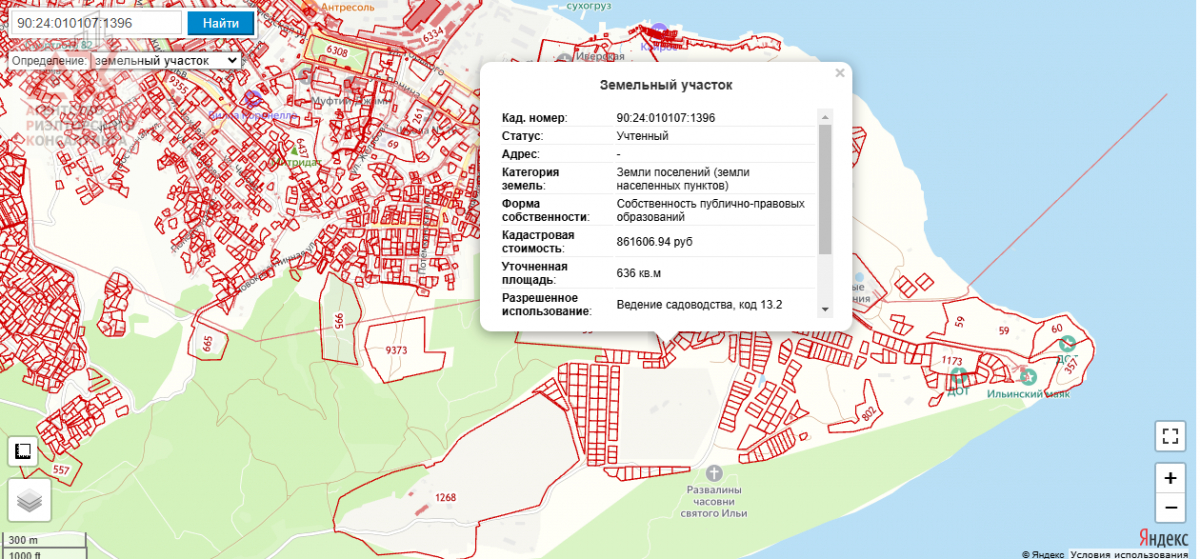Activate the ruler measurement tool

(22, 452)
